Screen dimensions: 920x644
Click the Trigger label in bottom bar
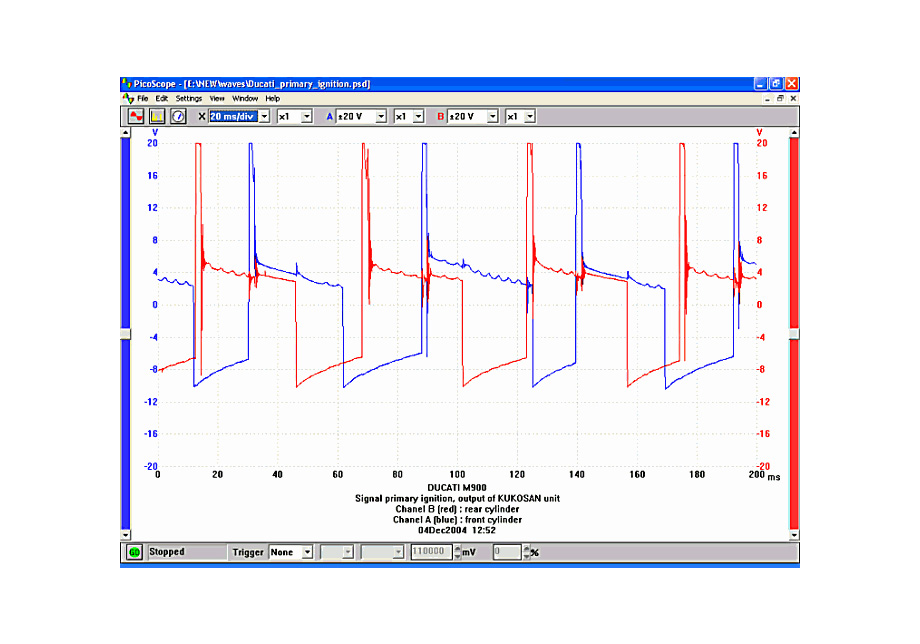[x=248, y=553]
